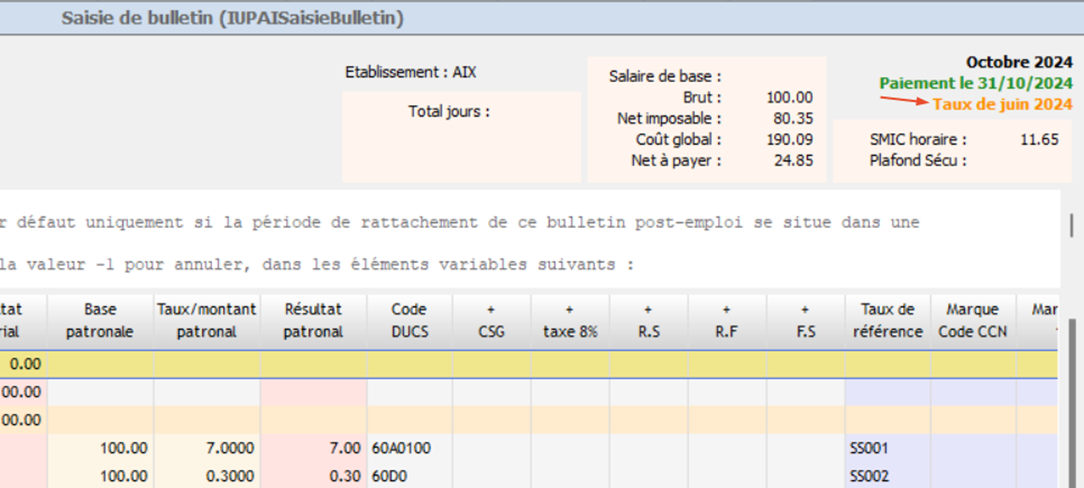
Task: Click the green Paiement le 31/10/2024 text
Action: [976, 83]
